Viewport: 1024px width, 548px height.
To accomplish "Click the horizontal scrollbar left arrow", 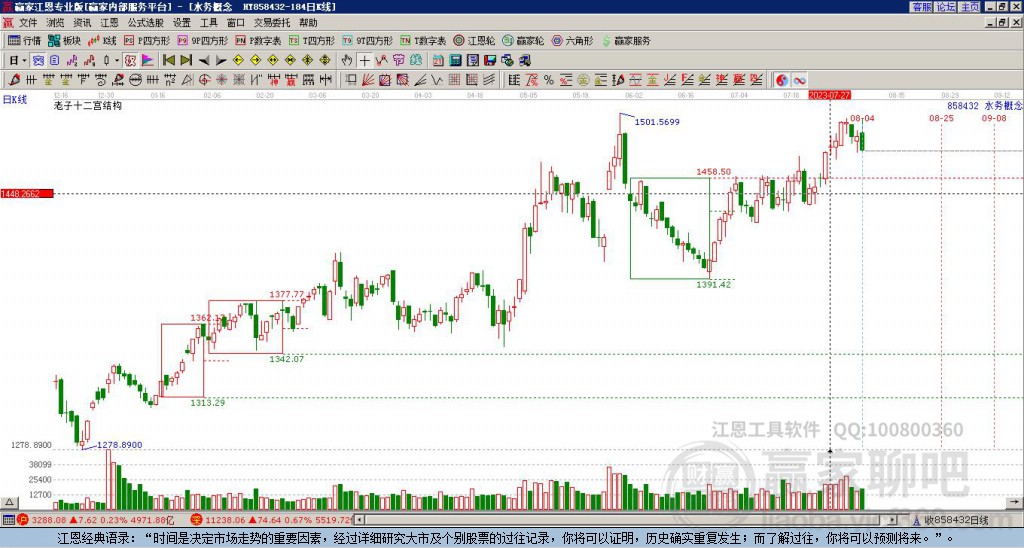I will tap(360, 520).
